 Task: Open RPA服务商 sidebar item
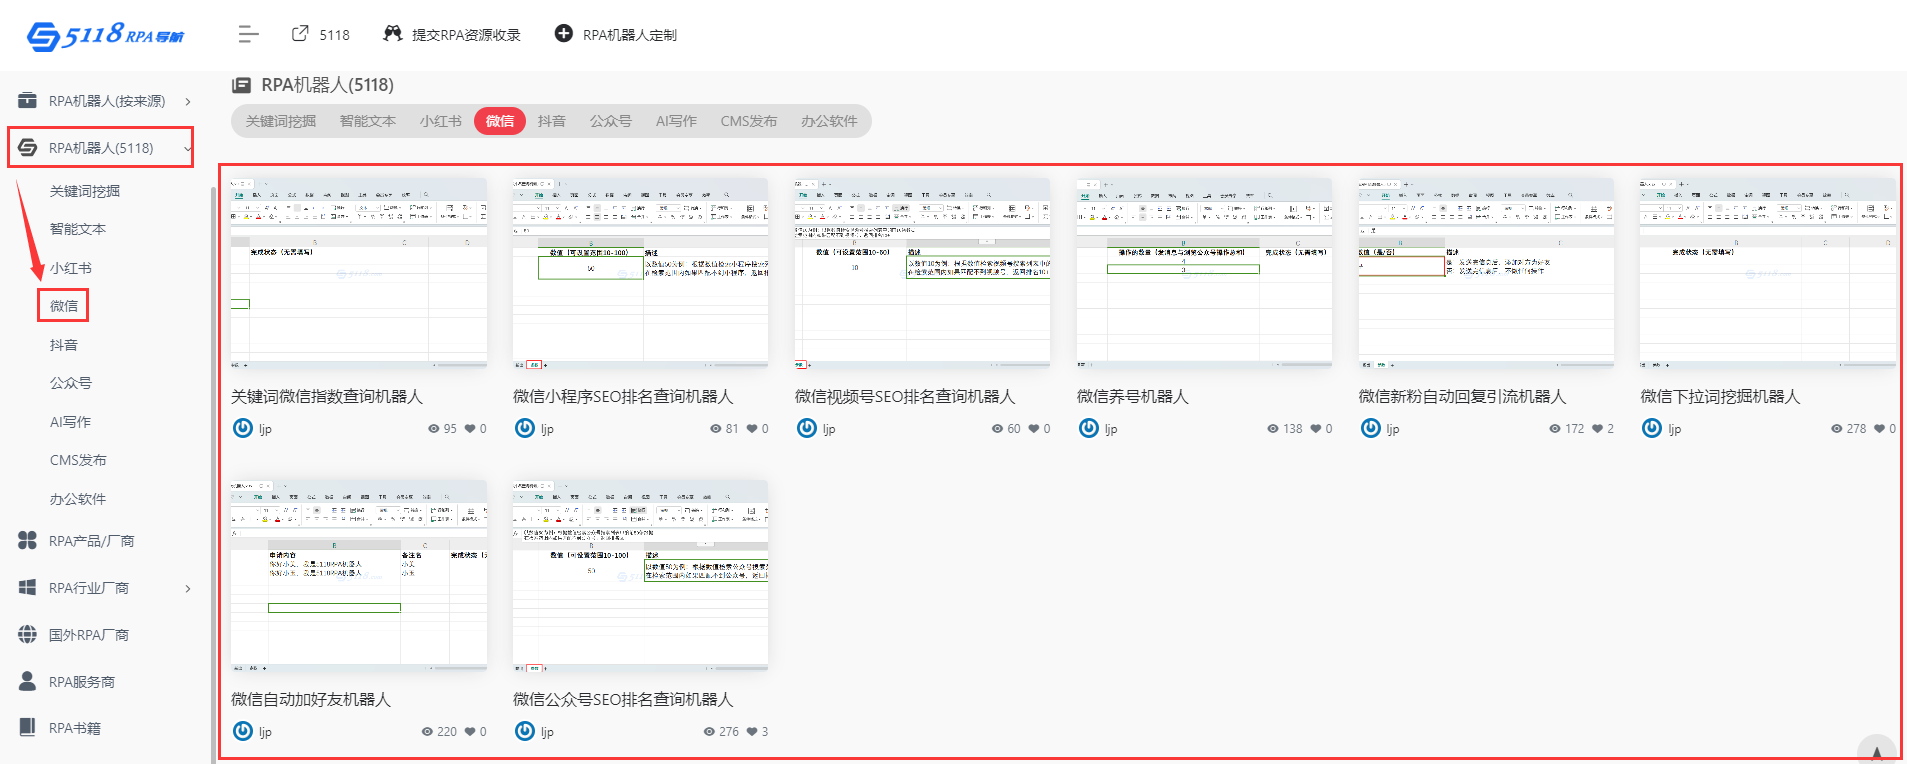pyautogui.click(x=82, y=682)
